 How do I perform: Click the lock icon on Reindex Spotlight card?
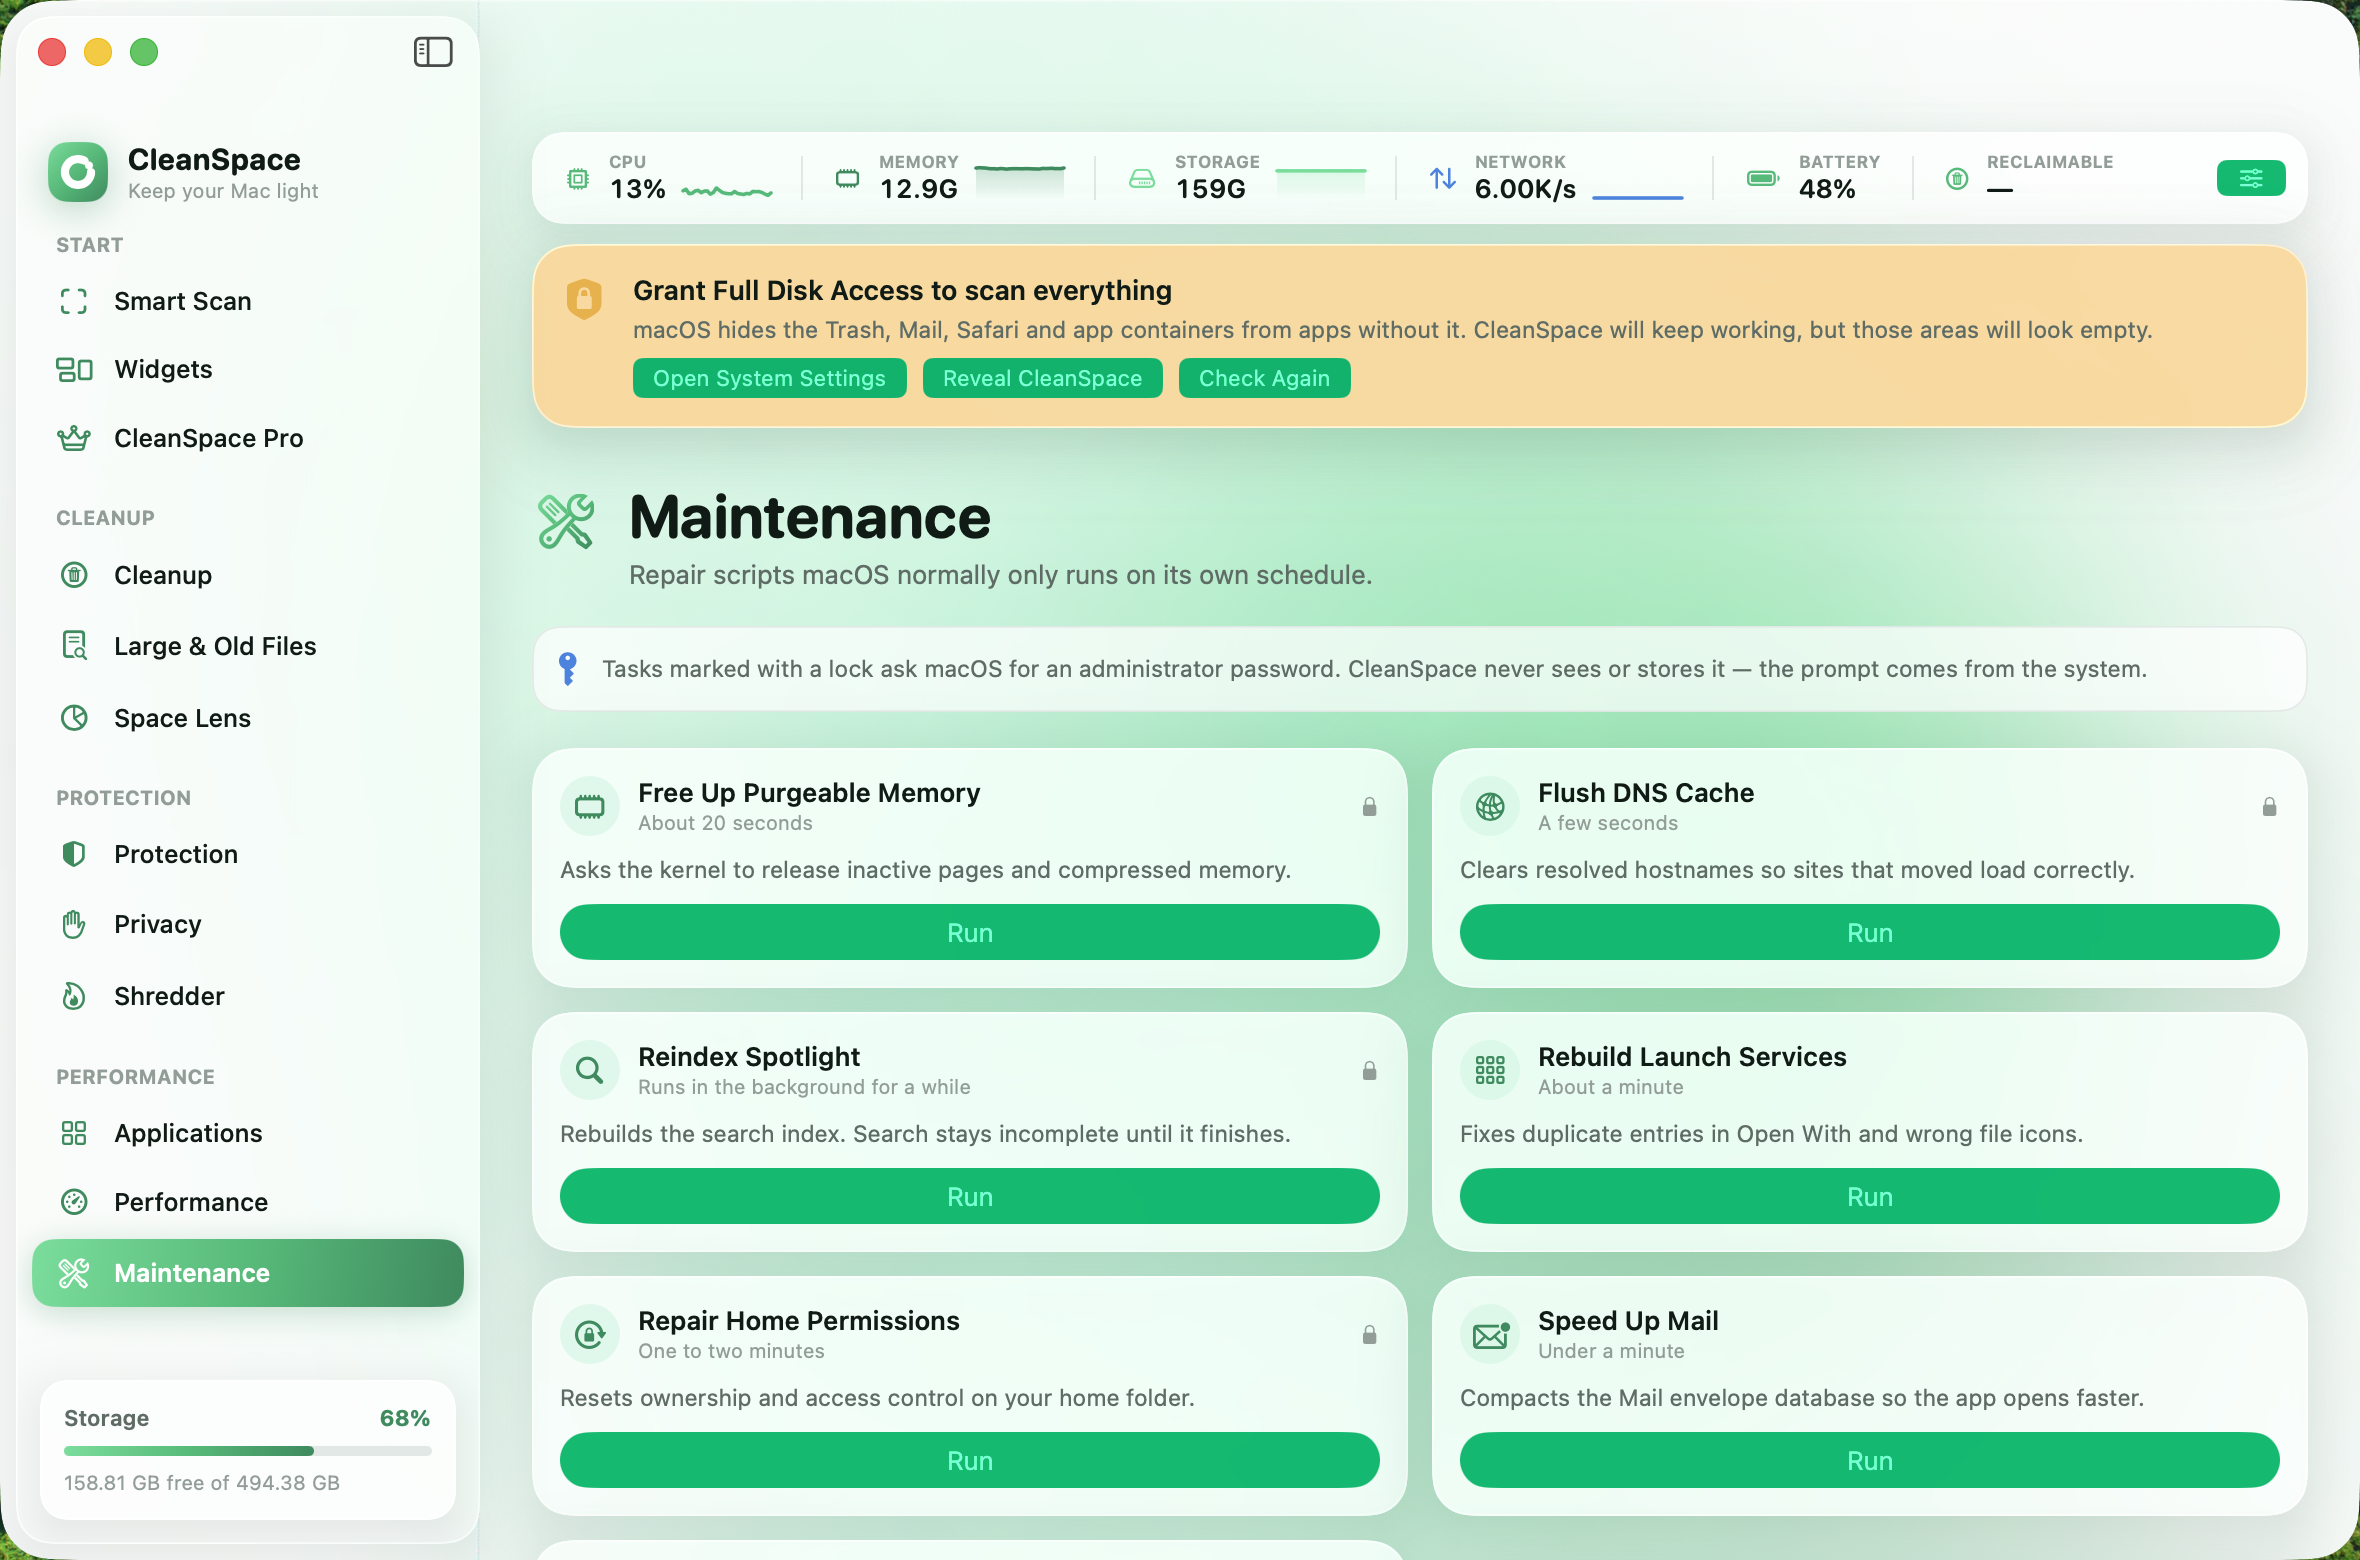[1369, 1071]
